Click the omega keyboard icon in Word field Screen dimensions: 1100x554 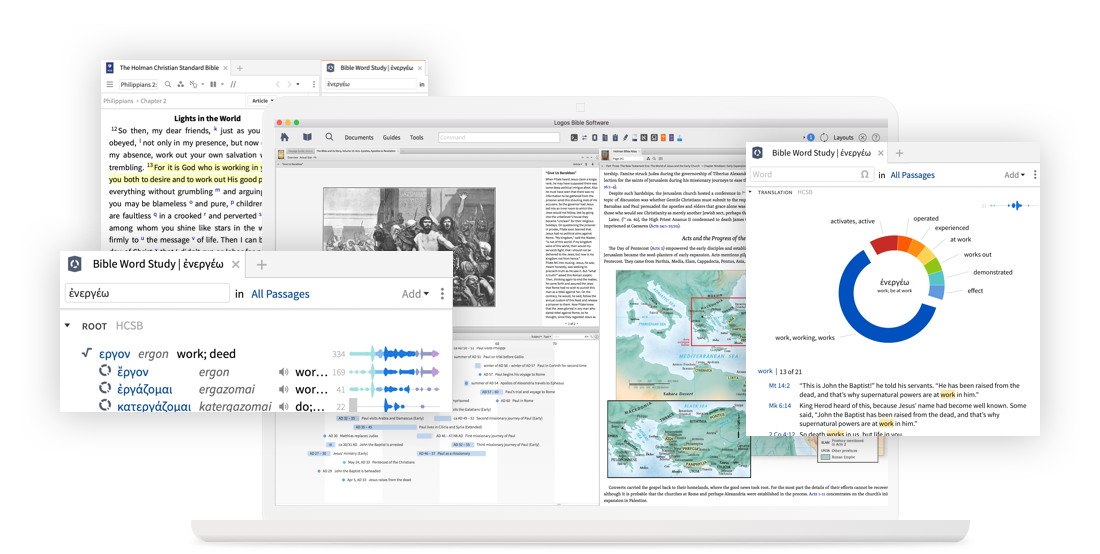(864, 175)
